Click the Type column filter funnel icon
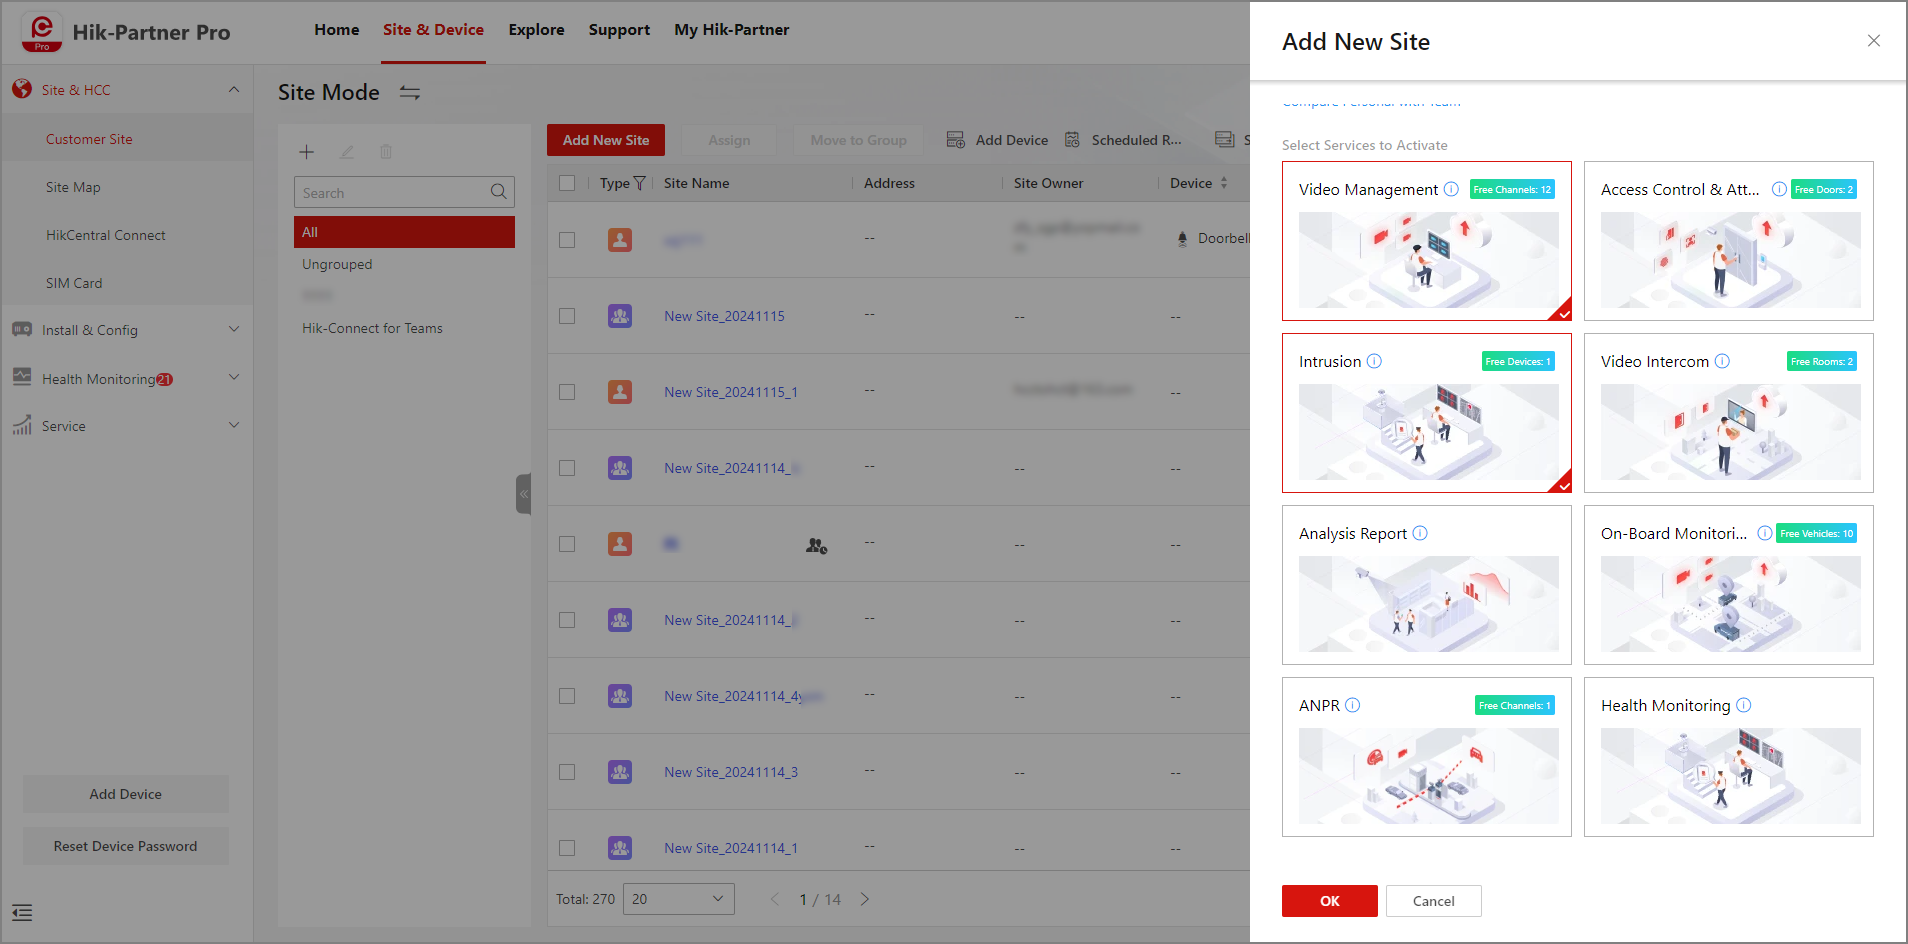The height and width of the screenshot is (944, 1908). click(x=640, y=183)
